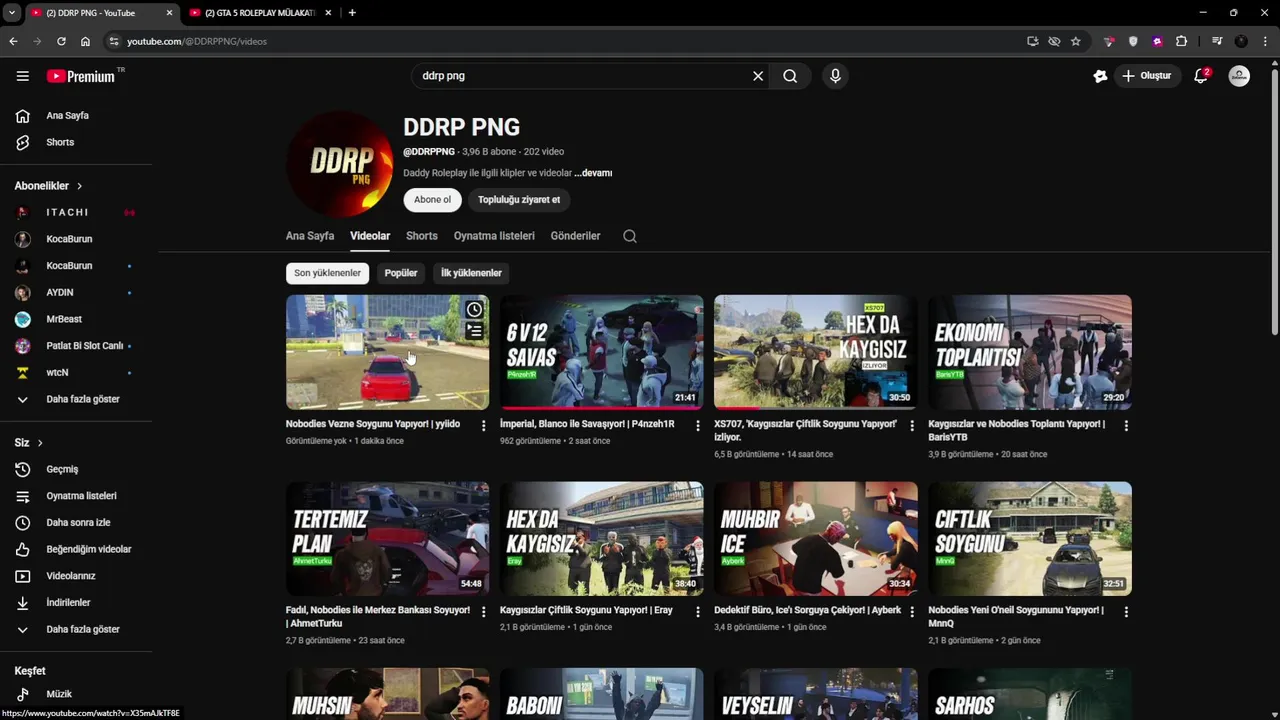
Task: Click the page vertical scrollbar
Action: coord(1274,200)
